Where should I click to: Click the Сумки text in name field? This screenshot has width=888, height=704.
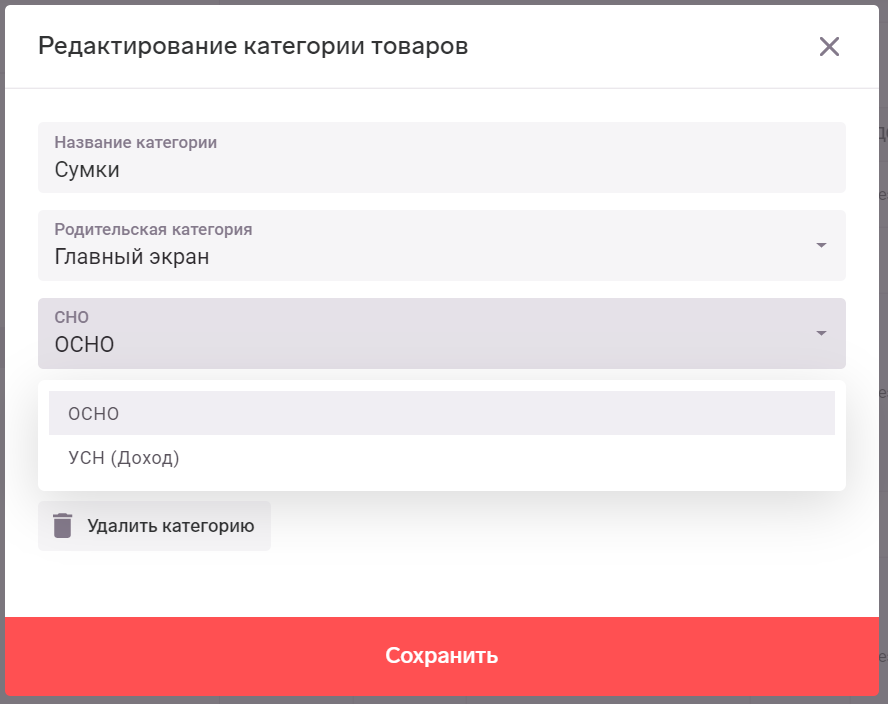[x=87, y=169]
